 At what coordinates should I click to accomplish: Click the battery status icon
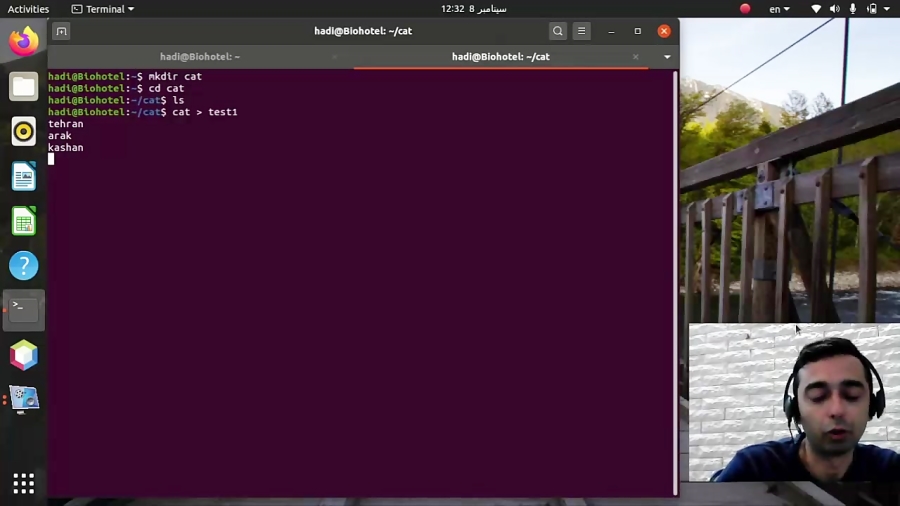click(872, 9)
